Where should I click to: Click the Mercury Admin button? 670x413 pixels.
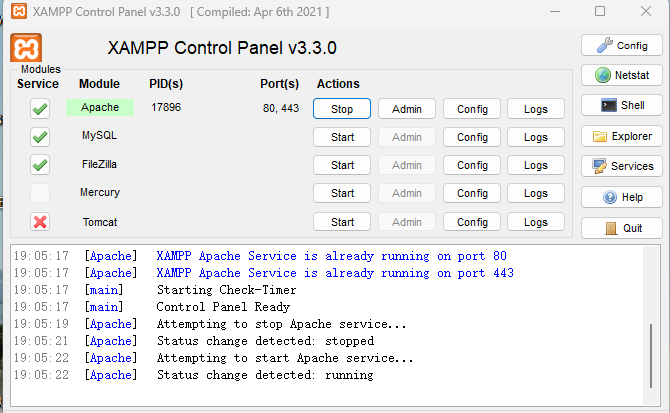[407, 193]
